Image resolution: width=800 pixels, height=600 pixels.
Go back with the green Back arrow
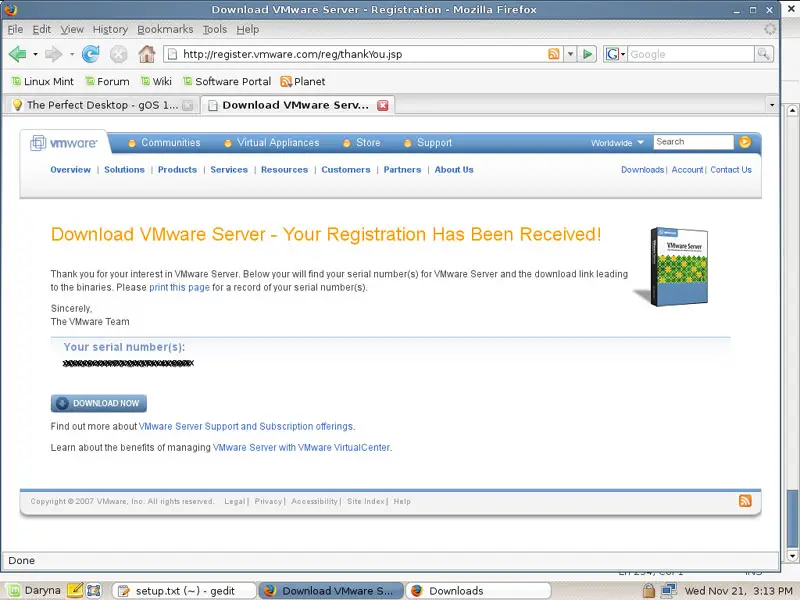[18, 54]
